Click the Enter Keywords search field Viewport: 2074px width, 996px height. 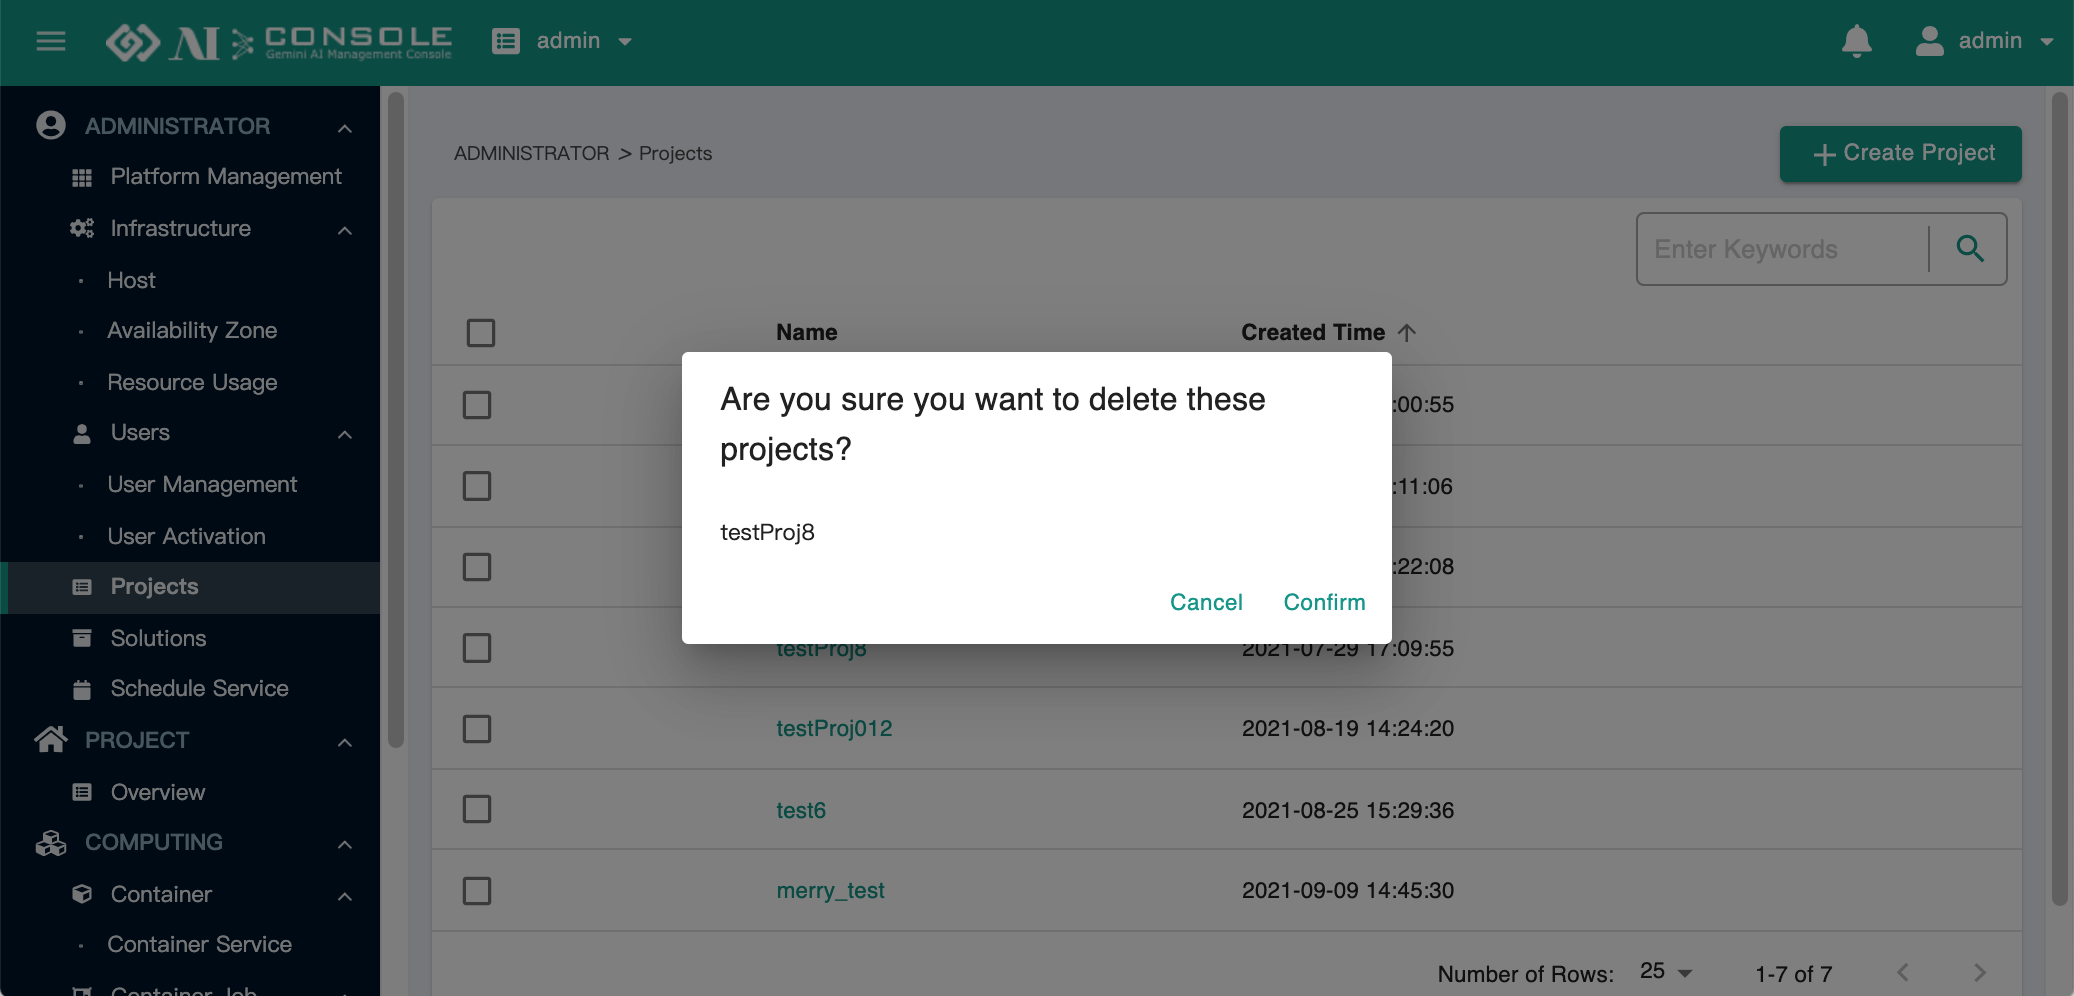pyautogui.click(x=1783, y=249)
